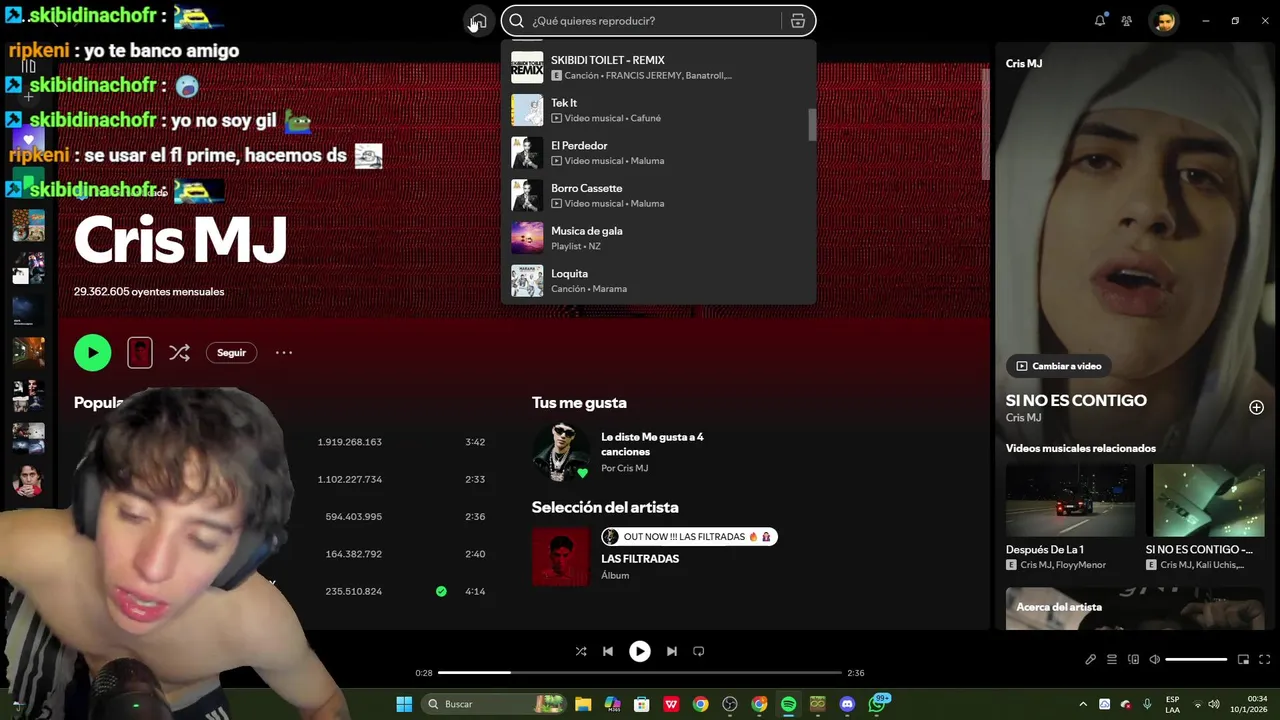
Task: Open the LAS FILTRADAS red album cover
Action: coord(561,557)
